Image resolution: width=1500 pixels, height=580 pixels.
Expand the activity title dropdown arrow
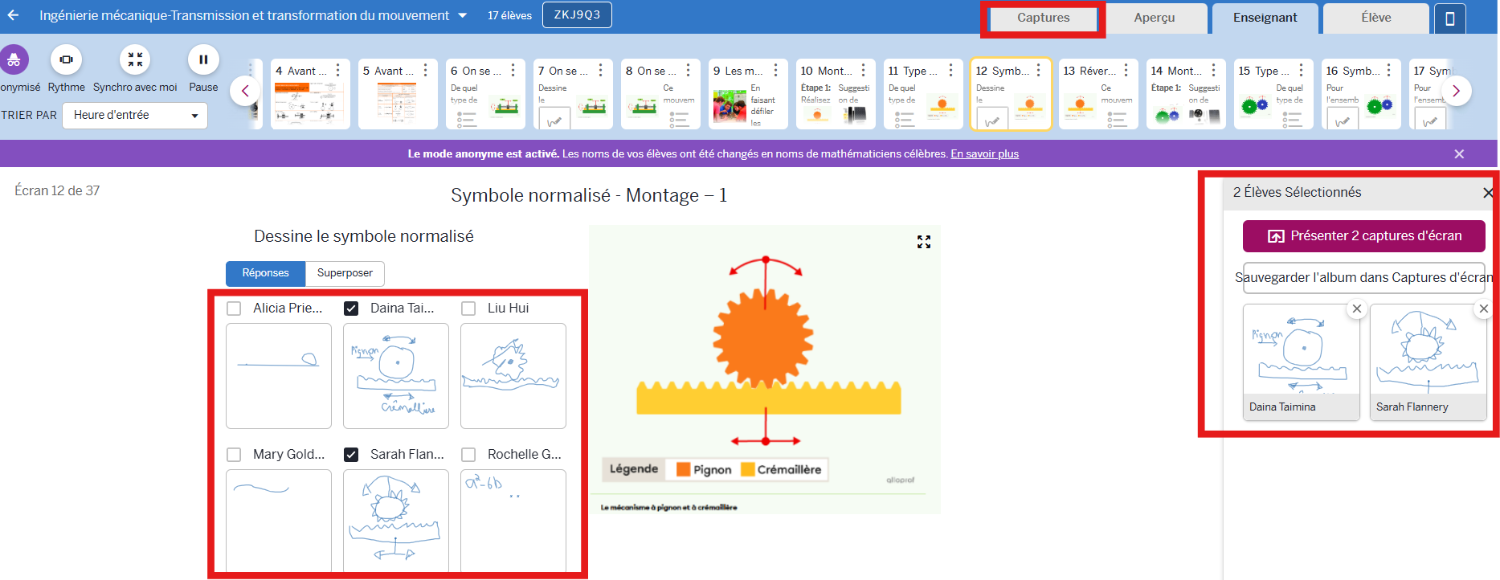pos(462,16)
